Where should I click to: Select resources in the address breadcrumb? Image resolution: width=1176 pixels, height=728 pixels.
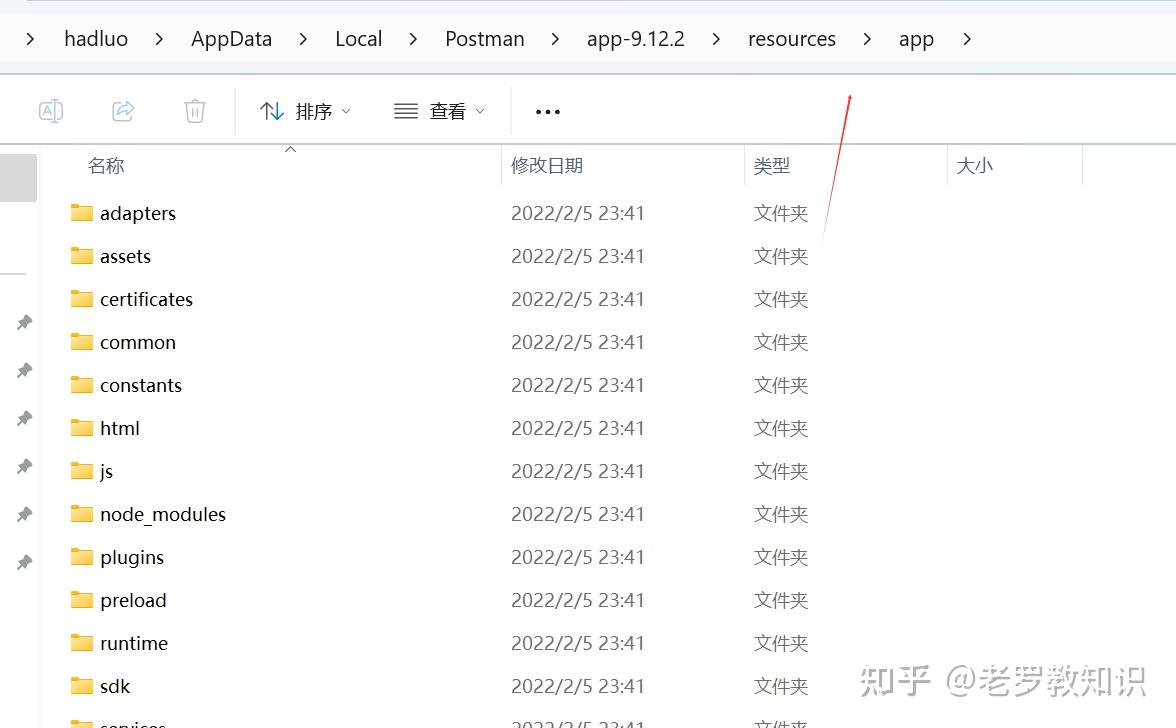(x=791, y=39)
